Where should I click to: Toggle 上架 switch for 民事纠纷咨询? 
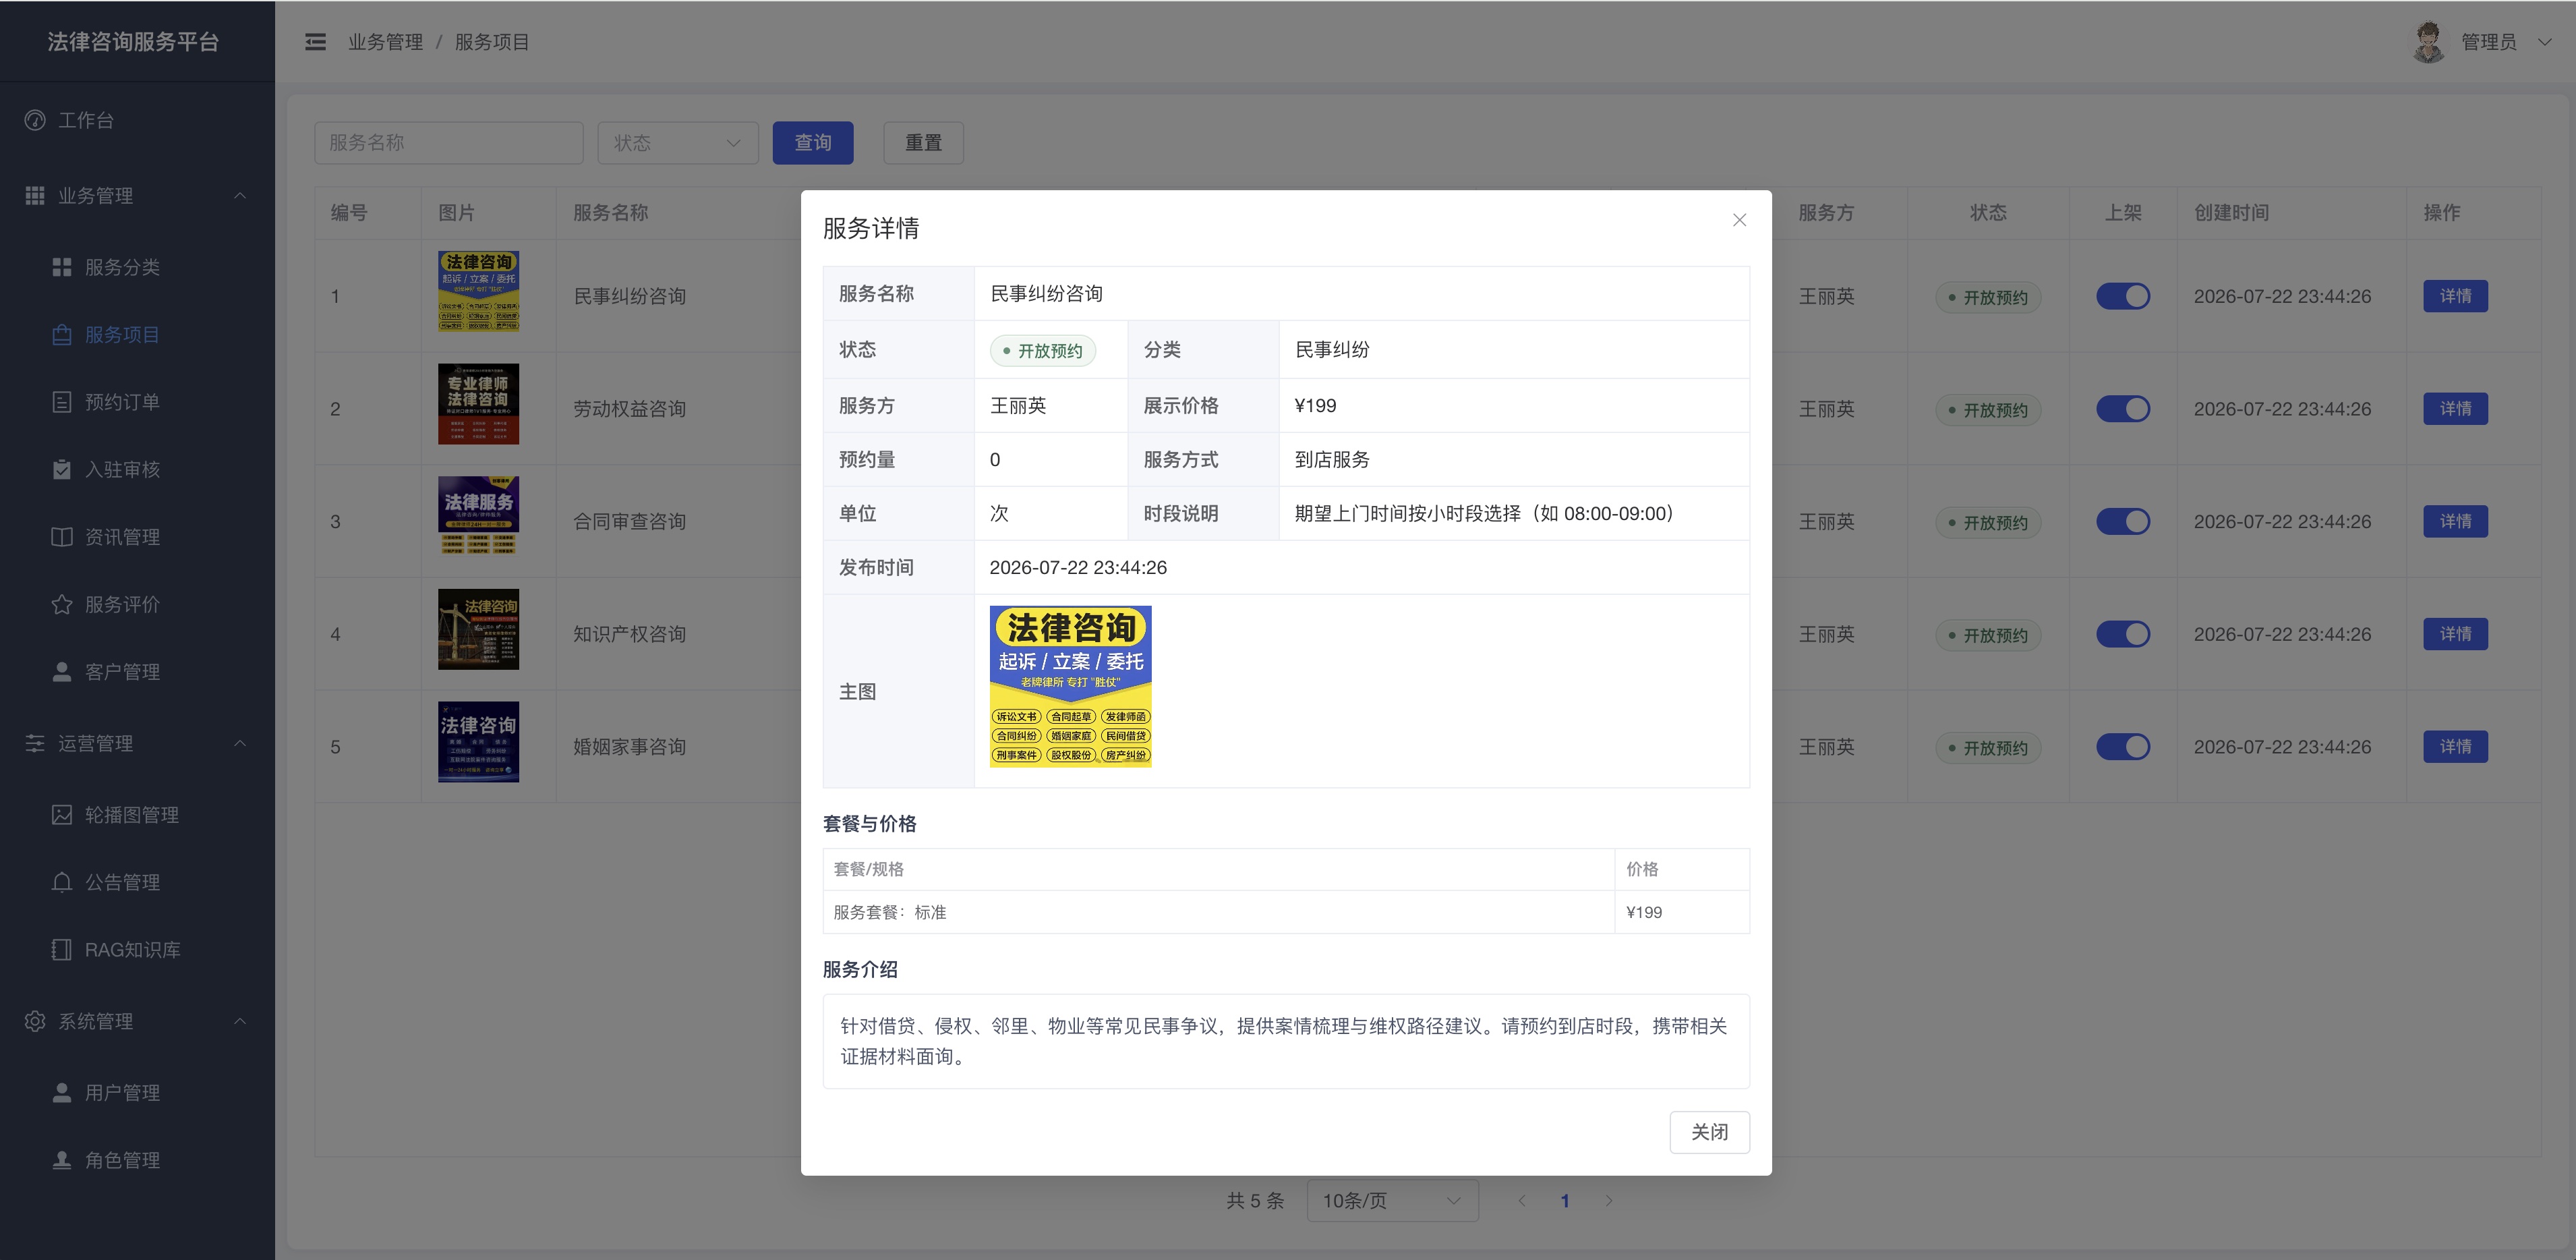click(x=2123, y=296)
